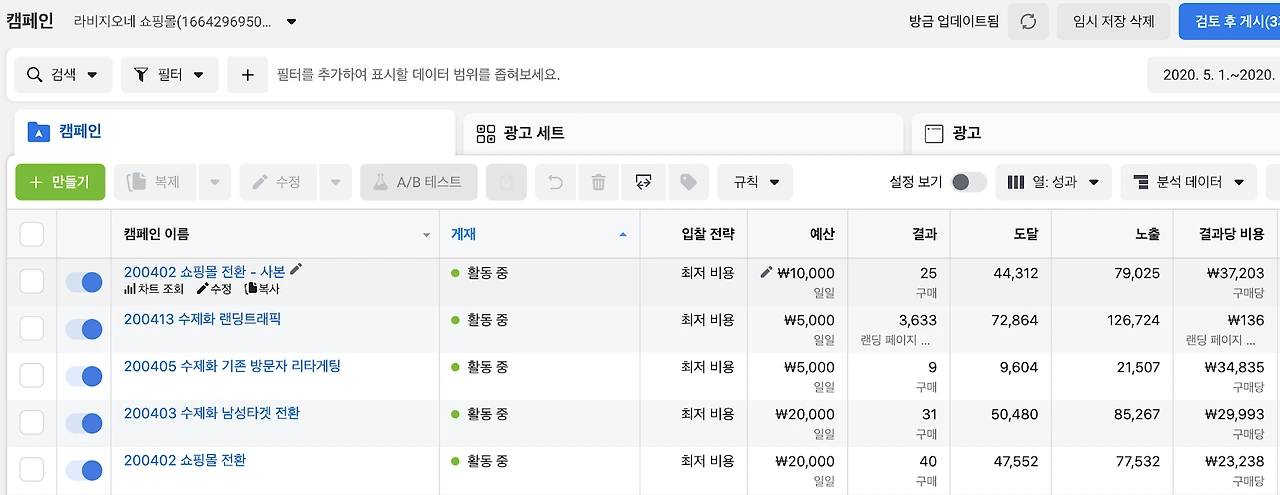The height and width of the screenshot is (495, 1280).
Task: Click the date range 2020. 5. 1. selector
Action: (x=1213, y=75)
